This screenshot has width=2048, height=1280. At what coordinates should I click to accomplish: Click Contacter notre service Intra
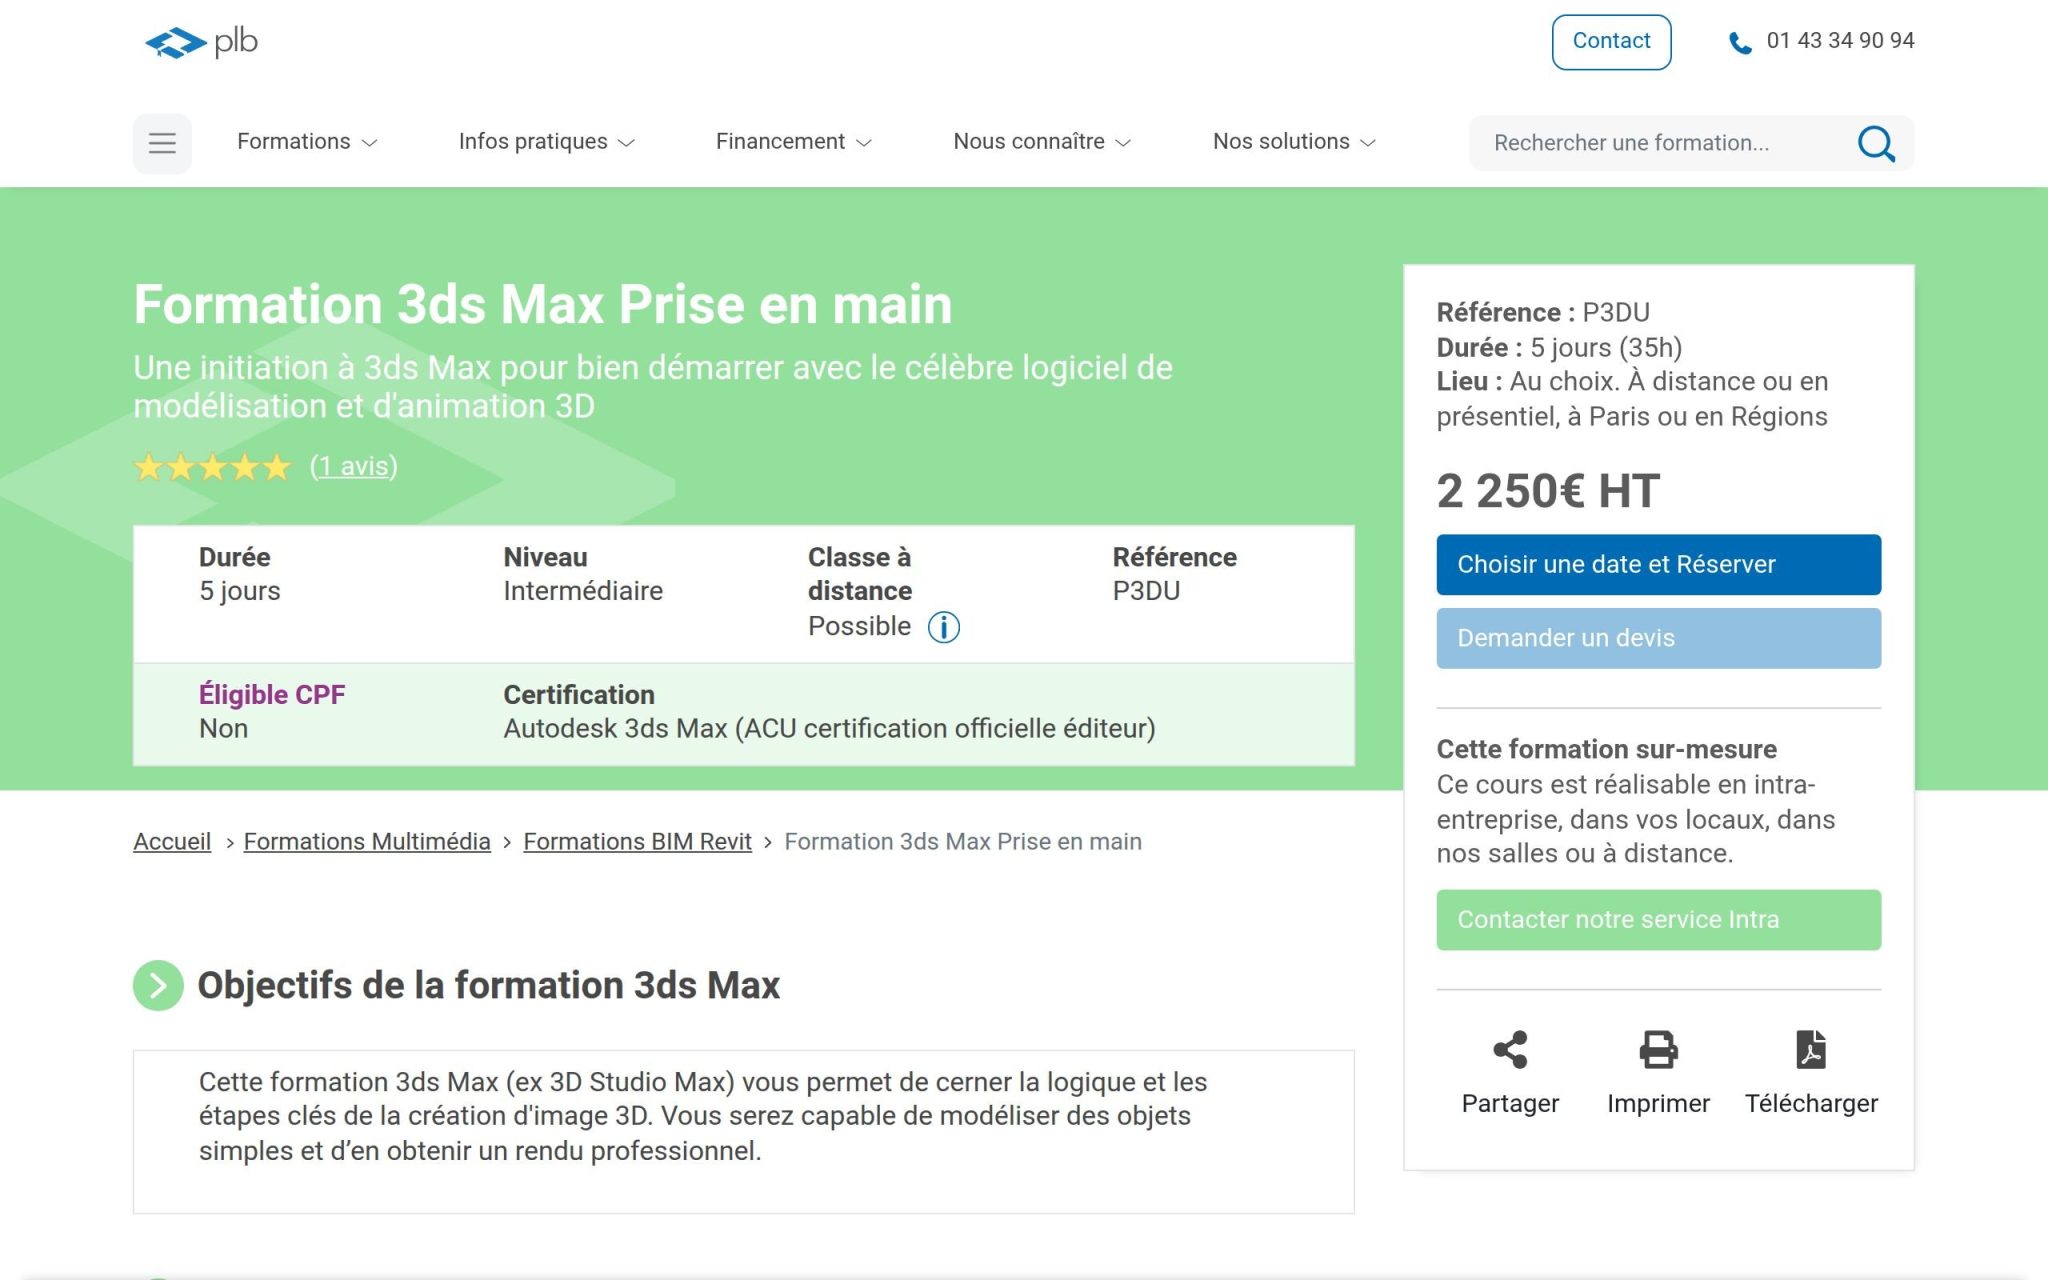click(x=1658, y=920)
